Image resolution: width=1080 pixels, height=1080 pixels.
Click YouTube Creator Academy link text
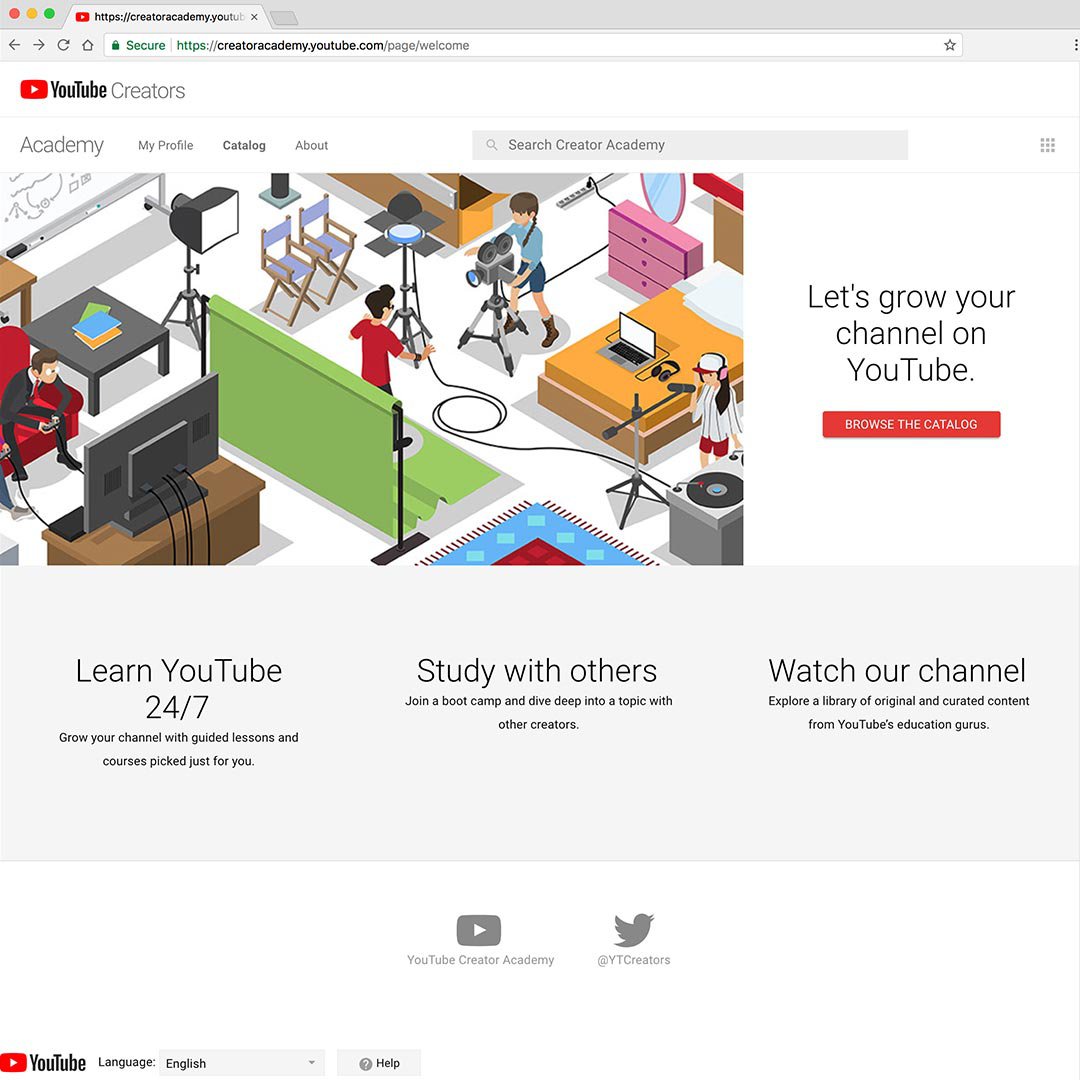tap(480, 959)
